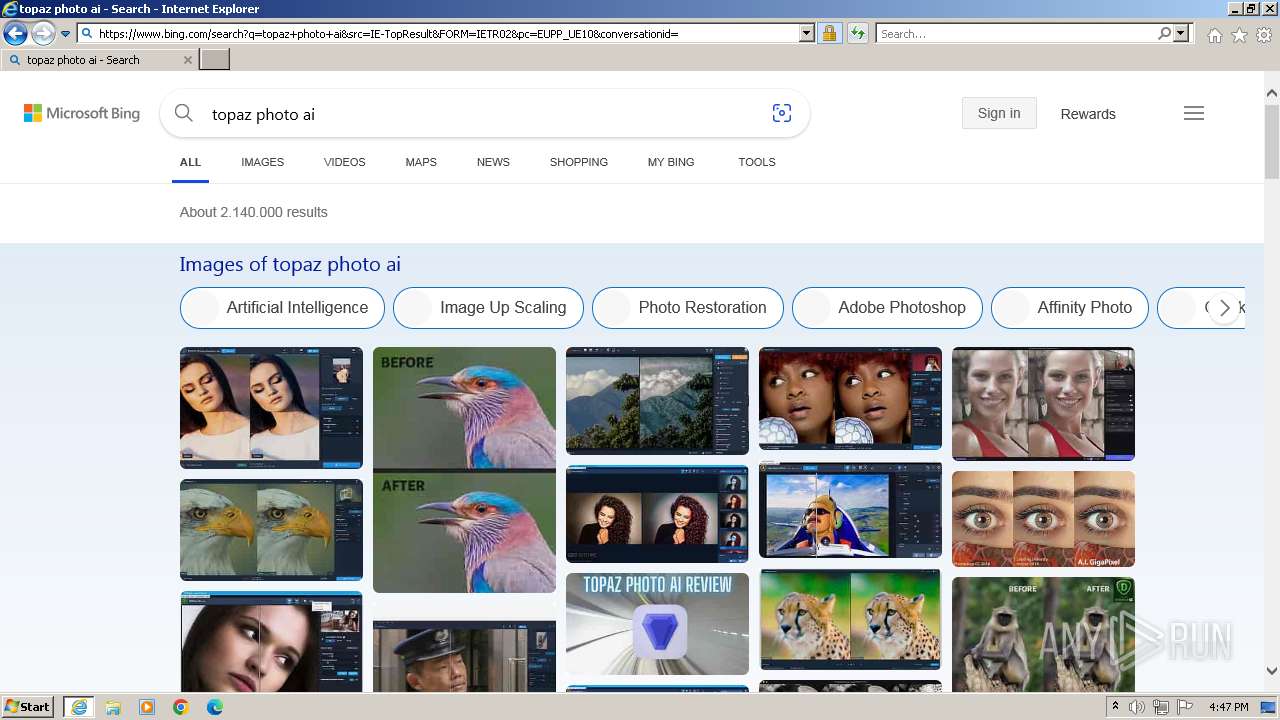
Task: Select the Affinity Photo filter chip
Action: click(1070, 308)
